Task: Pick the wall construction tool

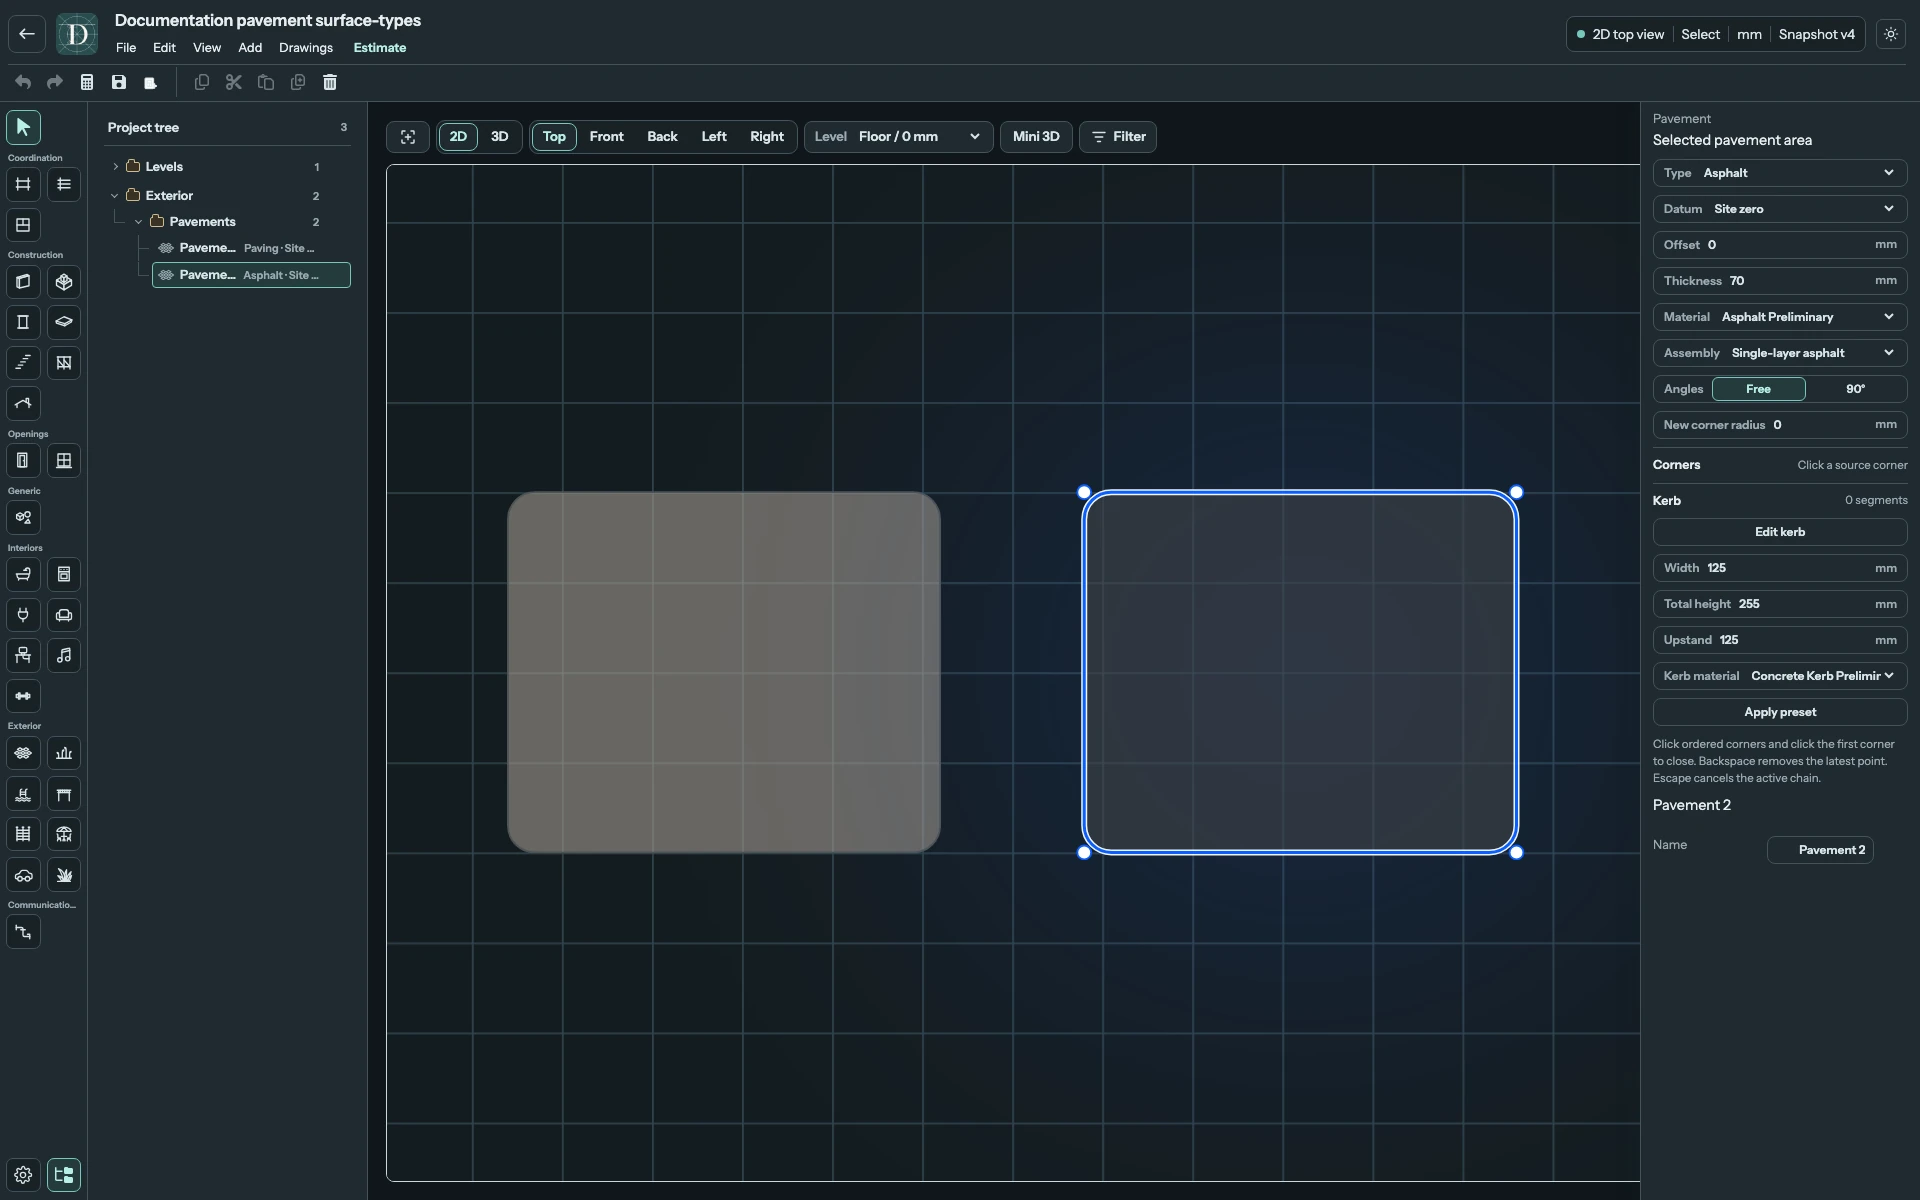Action: [23, 282]
